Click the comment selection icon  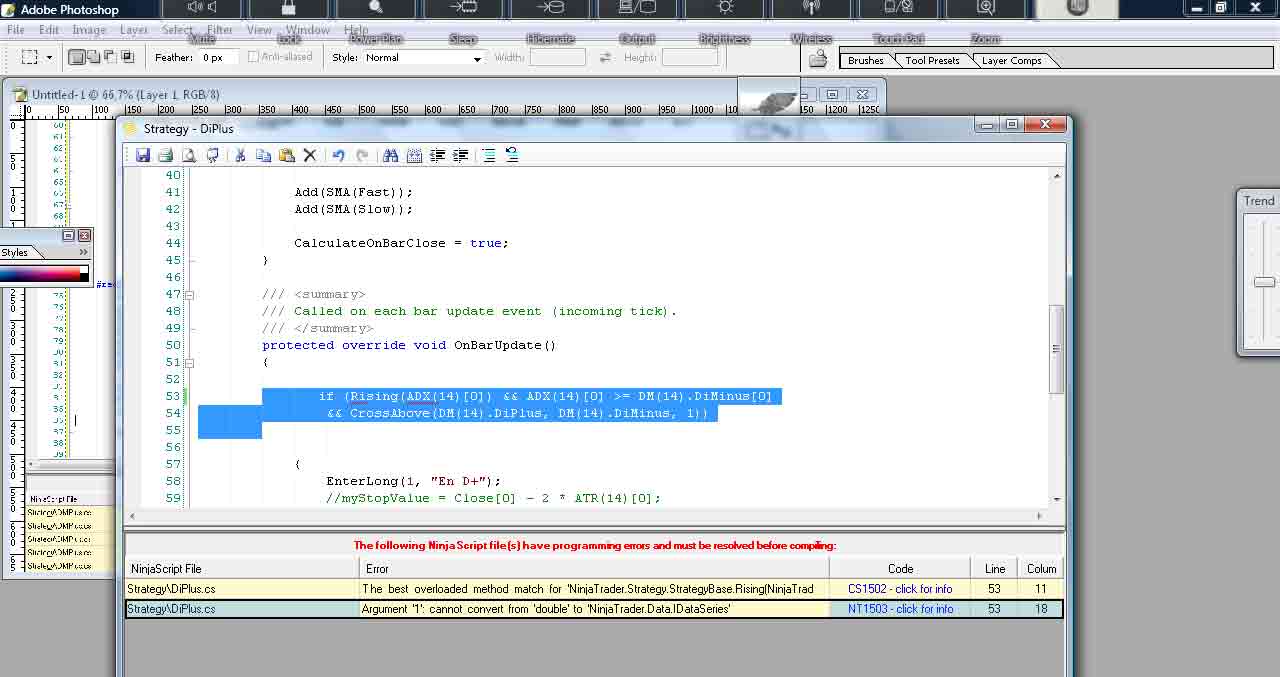[488, 155]
